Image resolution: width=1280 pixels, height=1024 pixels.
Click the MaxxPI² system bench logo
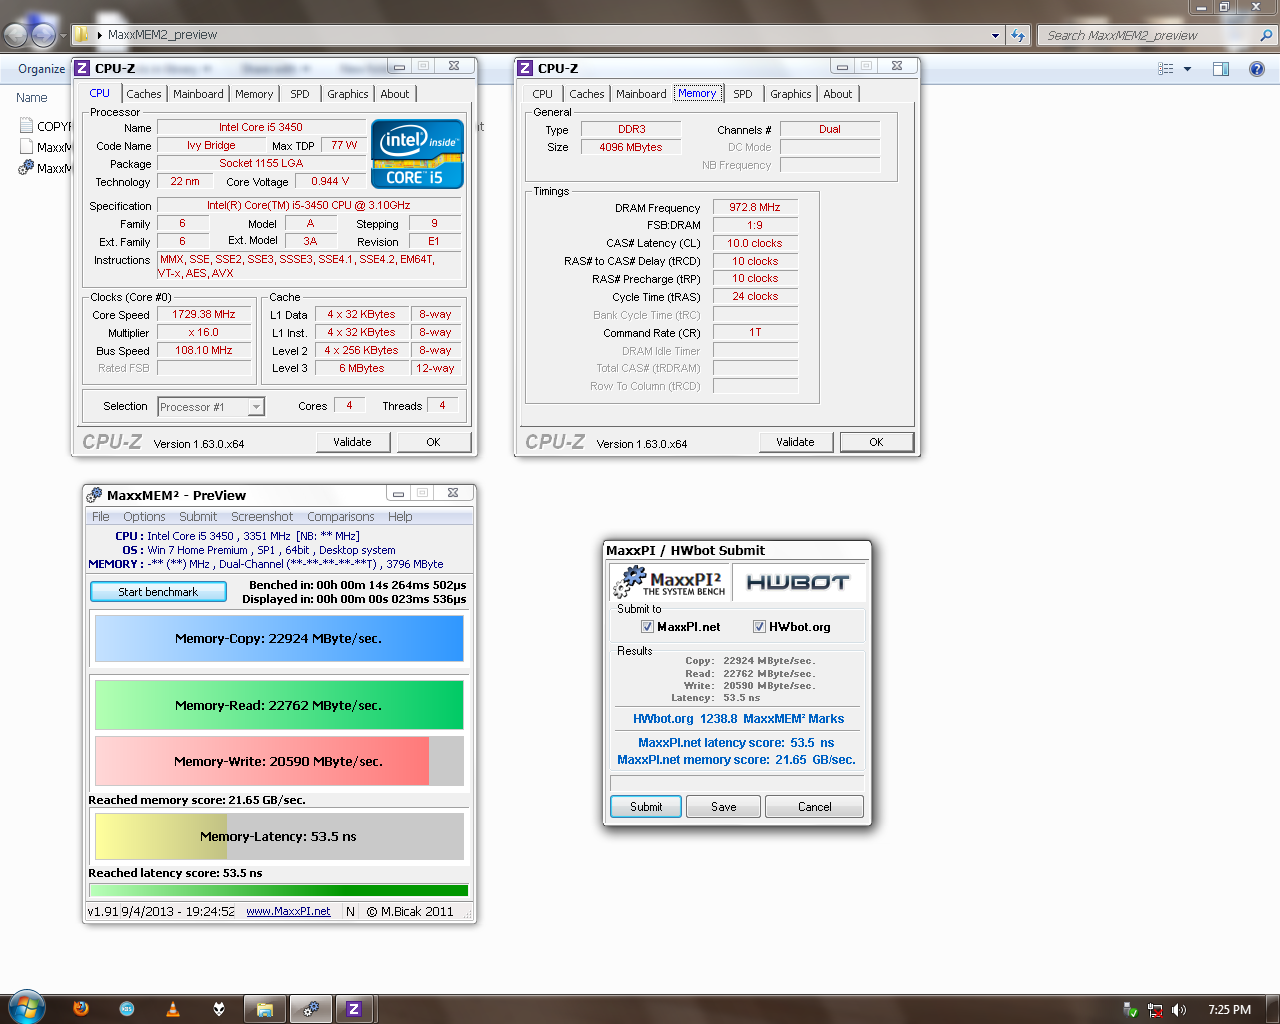671,582
